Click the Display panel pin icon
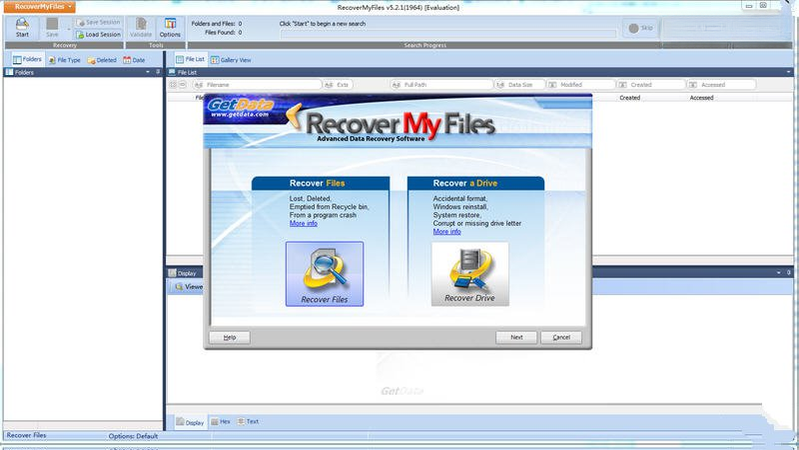The width and height of the screenshot is (799, 450). click(x=789, y=273)
